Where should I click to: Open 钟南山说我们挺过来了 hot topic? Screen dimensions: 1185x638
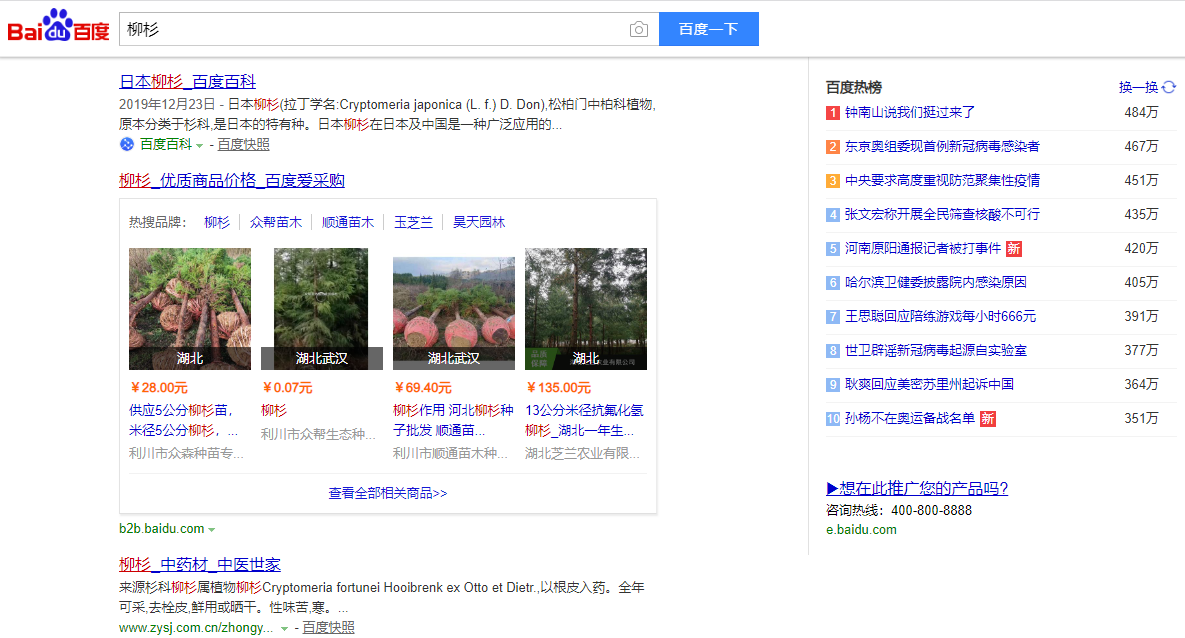[x=909, y=113]
